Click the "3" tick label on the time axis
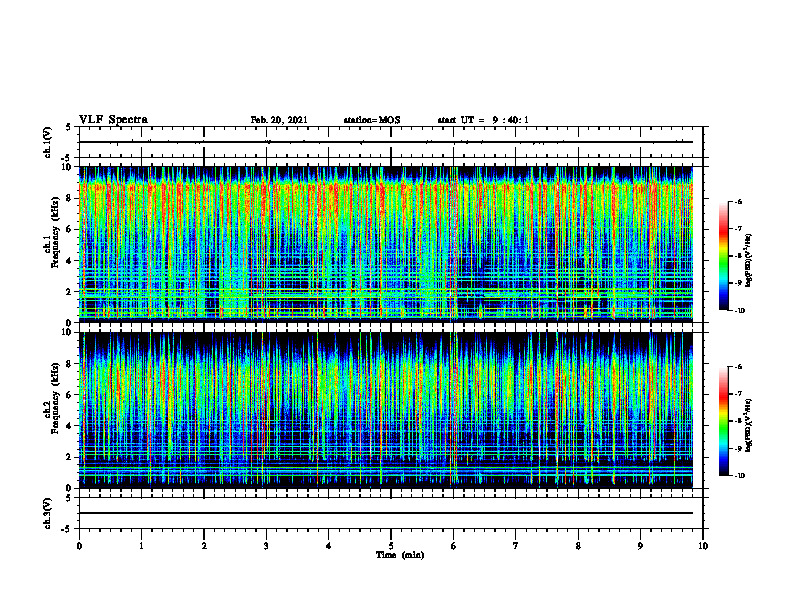Viewport: 792px width, 612px height. (267, 546)
